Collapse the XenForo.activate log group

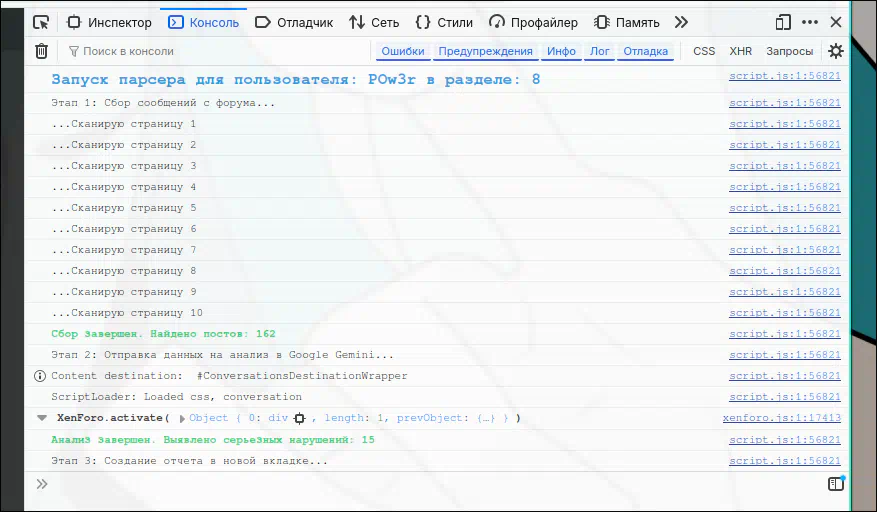pos(42,418)
